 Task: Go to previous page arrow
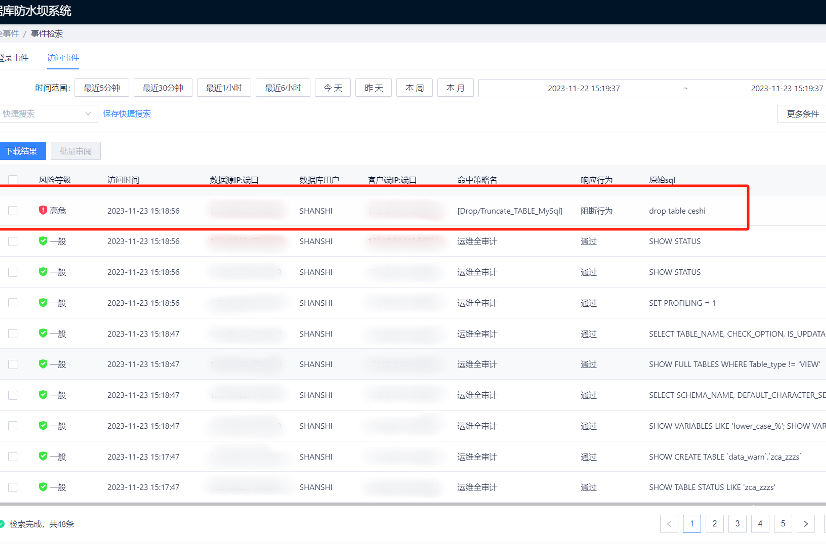669,524
